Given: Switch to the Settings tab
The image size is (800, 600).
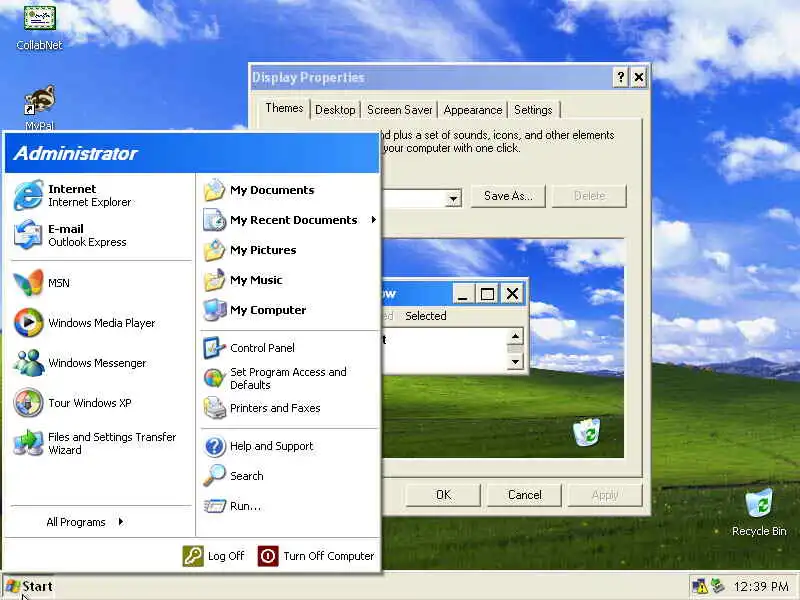Looking at the screenshot, I should pos(533,110).
